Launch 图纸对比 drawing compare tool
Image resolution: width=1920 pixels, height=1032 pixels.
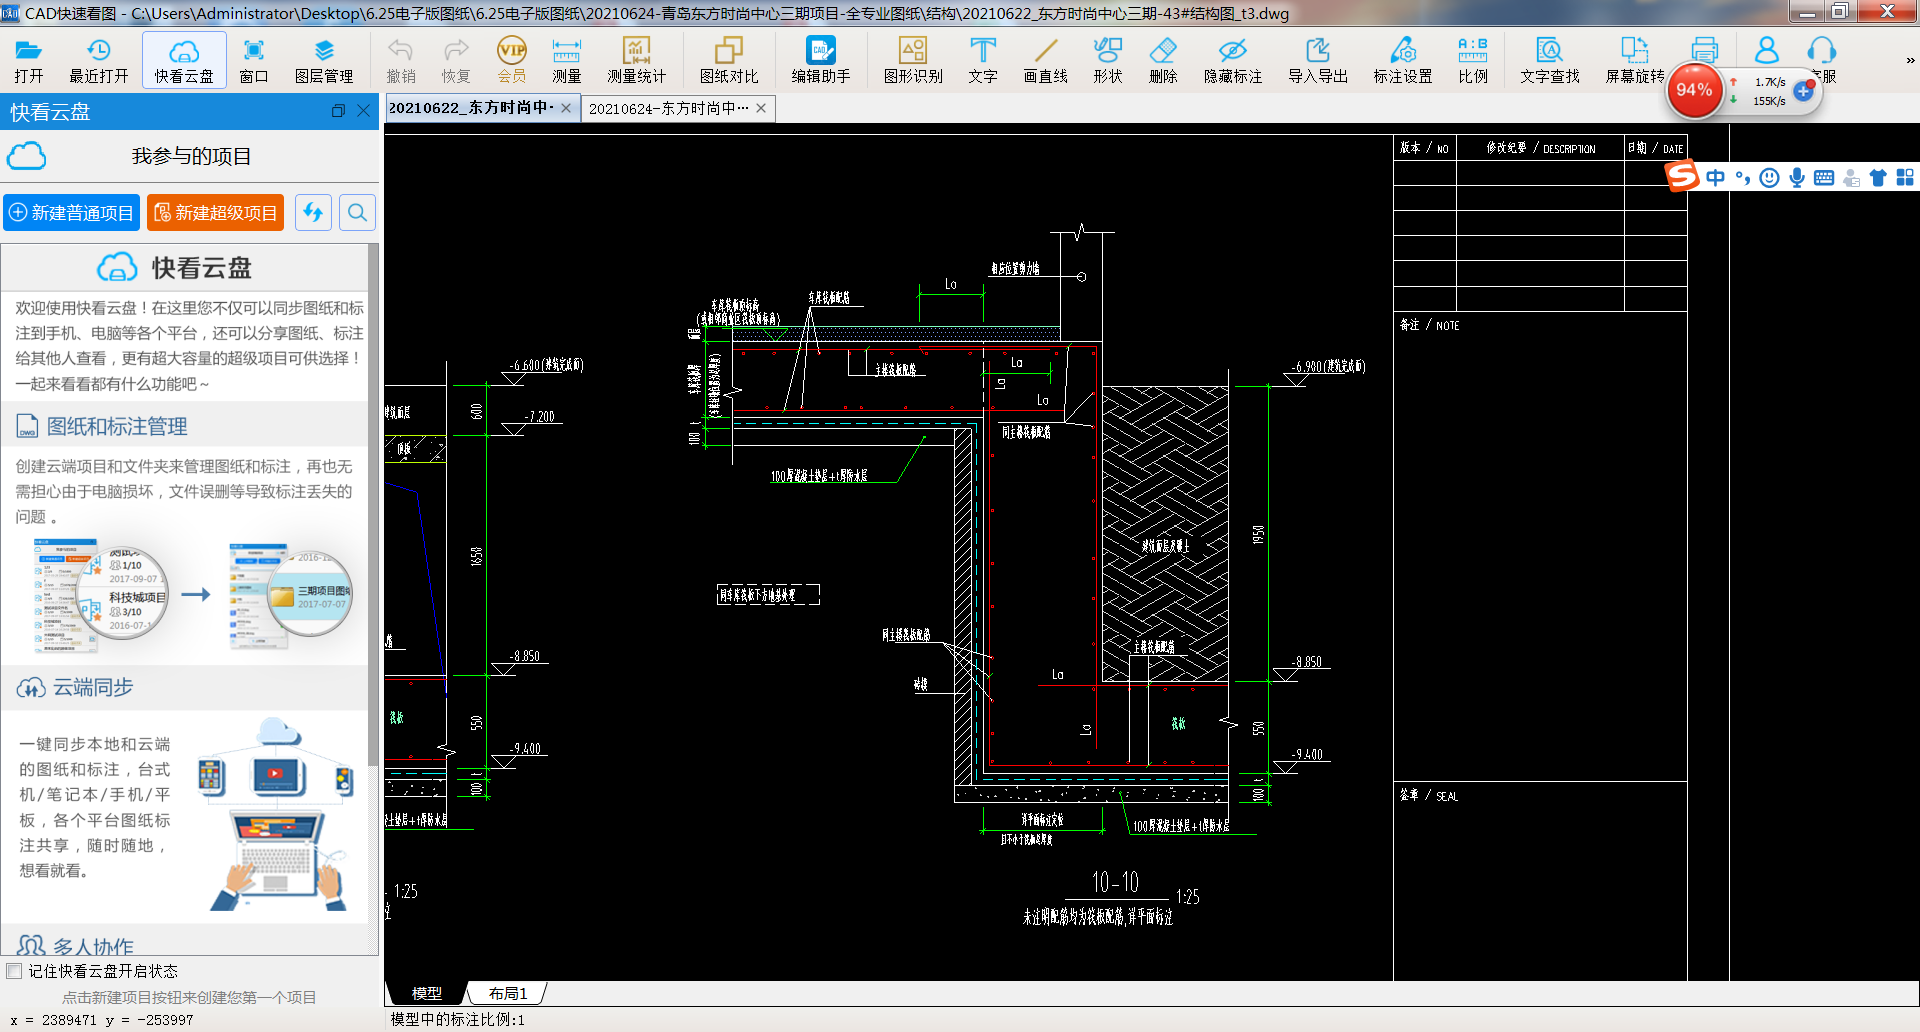pos(729,60)
